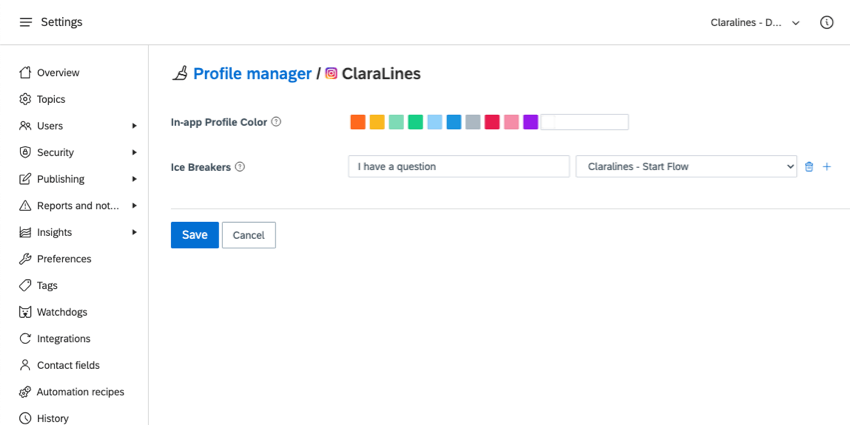The height and width of the screenshot is (425, 850).
Task: Click help icon beside In-app Profile Color
Action: pyautogui.click(x=276, y=122)
